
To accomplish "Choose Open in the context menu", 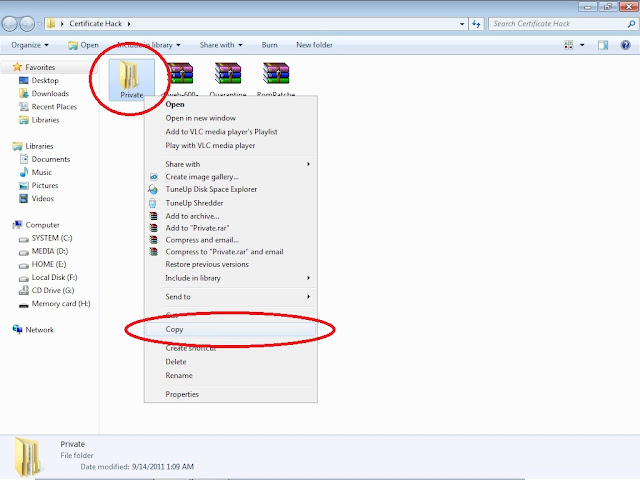I will pos(231,104).
